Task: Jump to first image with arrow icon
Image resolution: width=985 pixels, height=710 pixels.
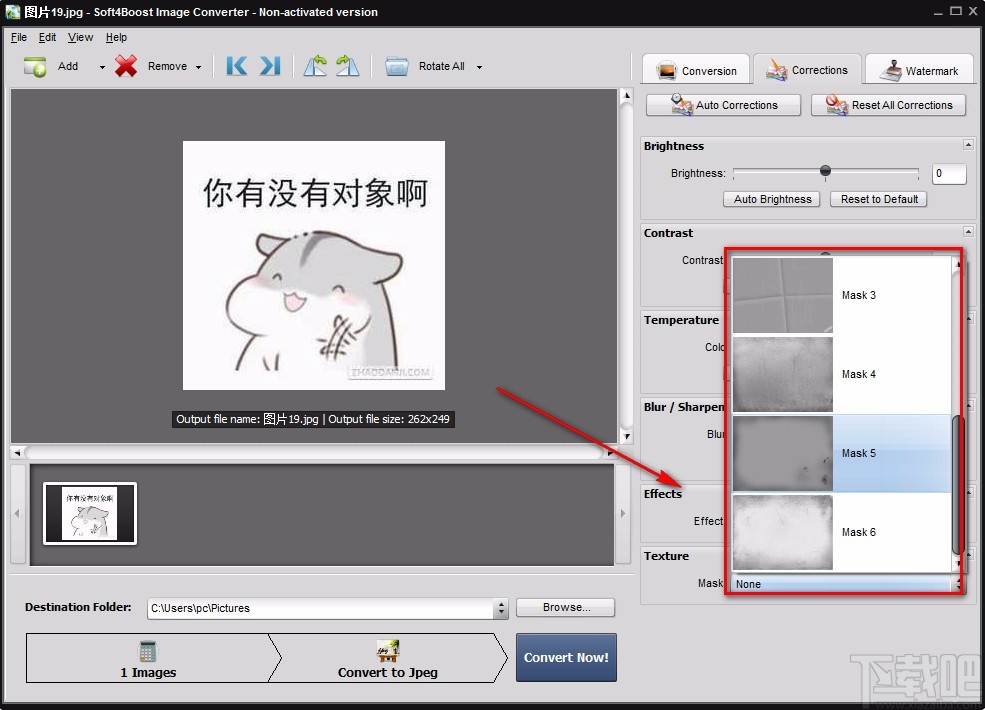Action: tap(236, 66)
